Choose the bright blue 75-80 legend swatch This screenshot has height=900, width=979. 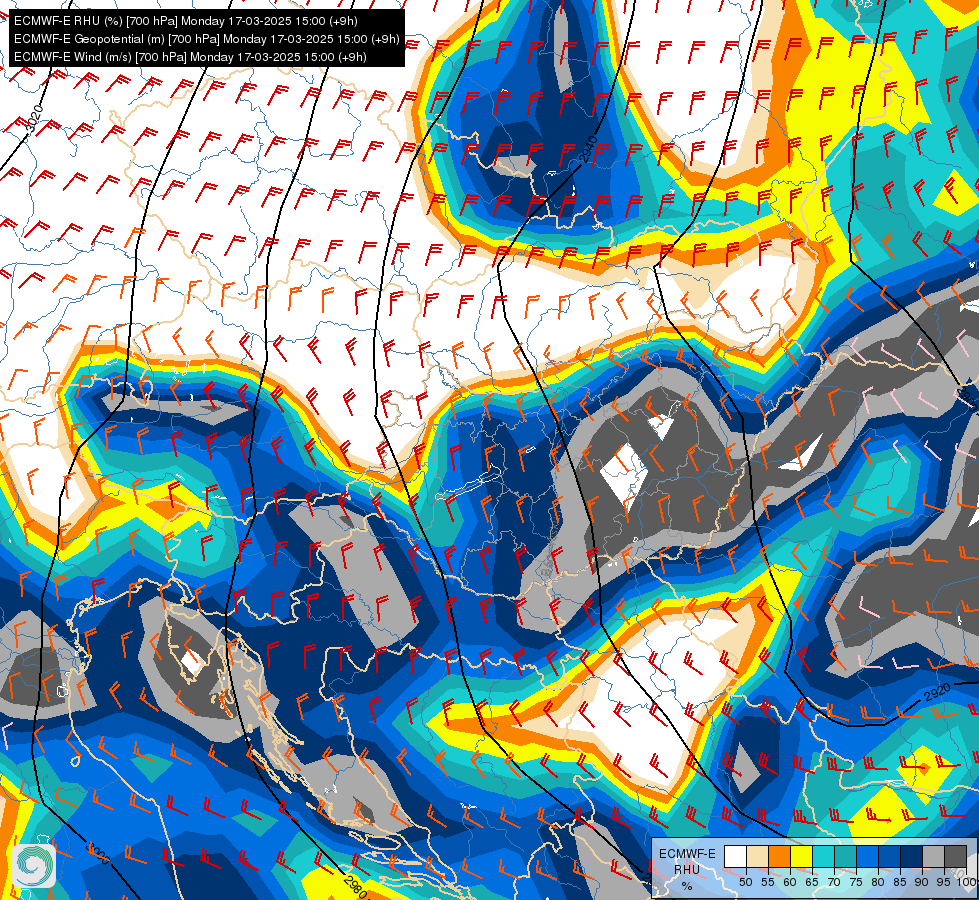pyautogui.click(x=868, y=856)
